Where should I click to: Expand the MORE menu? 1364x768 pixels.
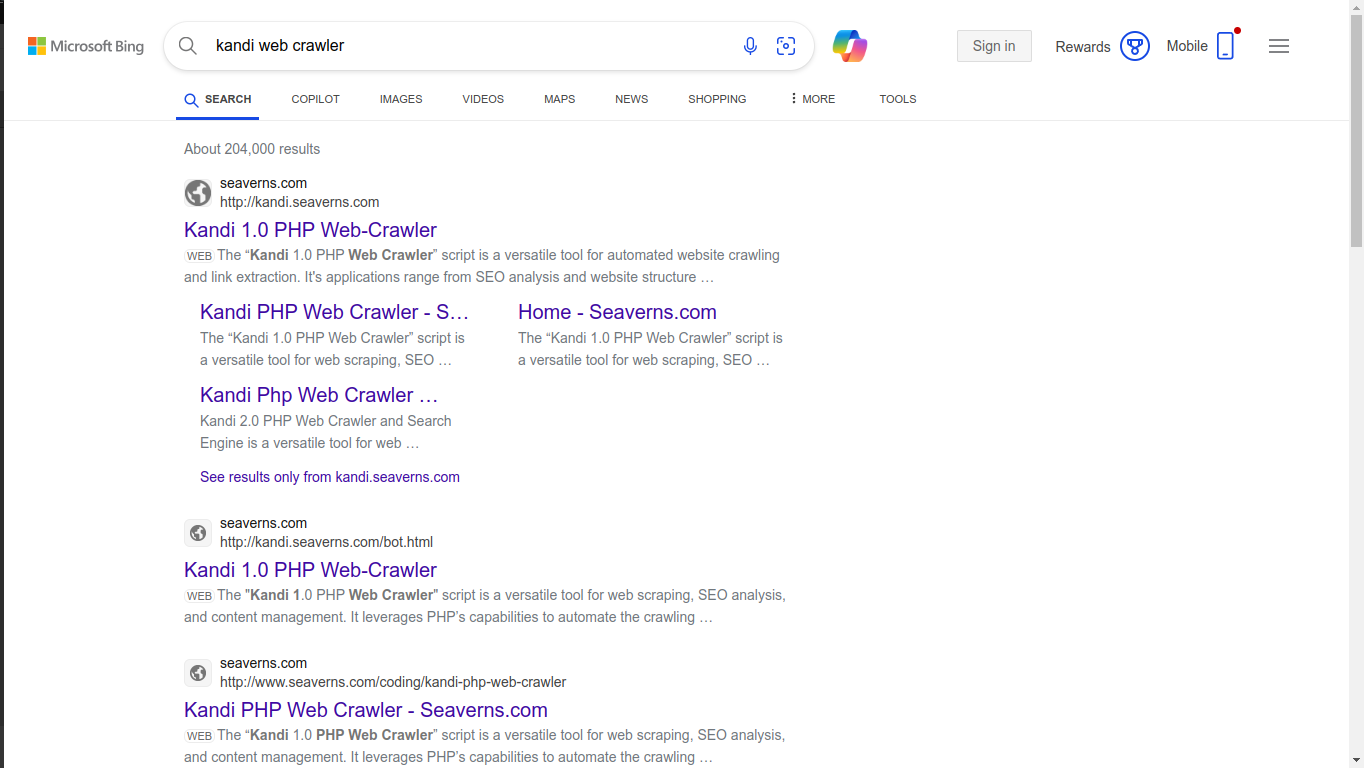tap(812, 99)
